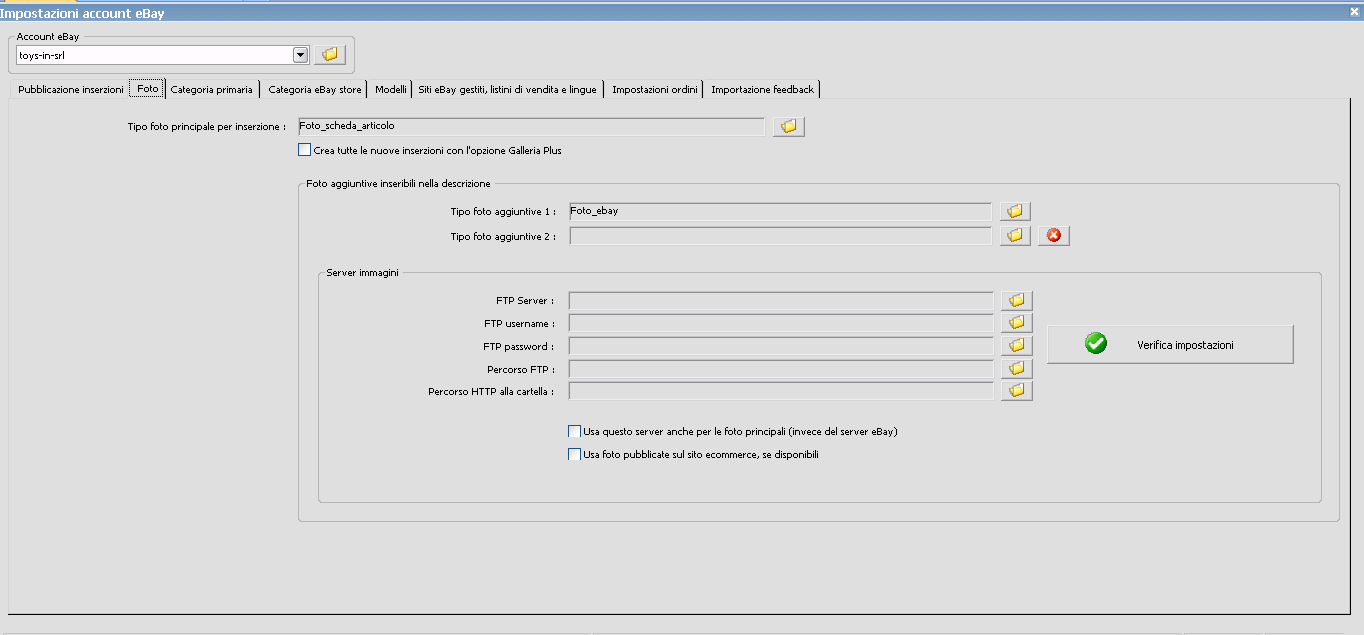
Task: Open the Importazione feedback tab
Action: pos(763,89)
